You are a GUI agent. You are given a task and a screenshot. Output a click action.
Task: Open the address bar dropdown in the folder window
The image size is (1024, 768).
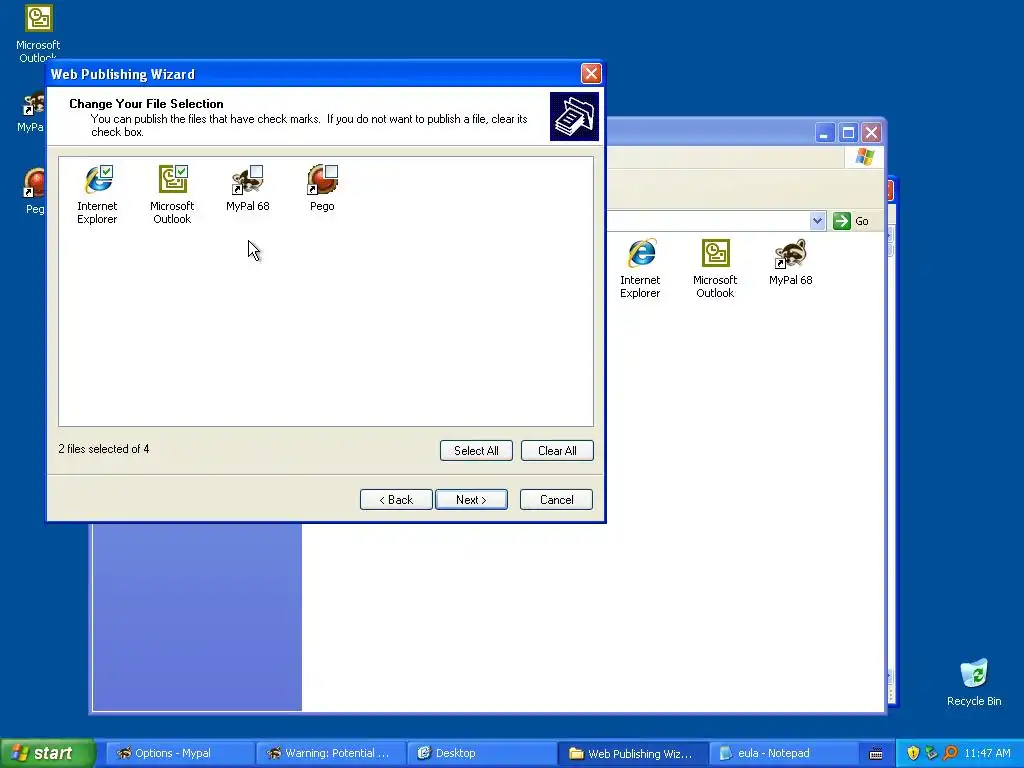817,221
